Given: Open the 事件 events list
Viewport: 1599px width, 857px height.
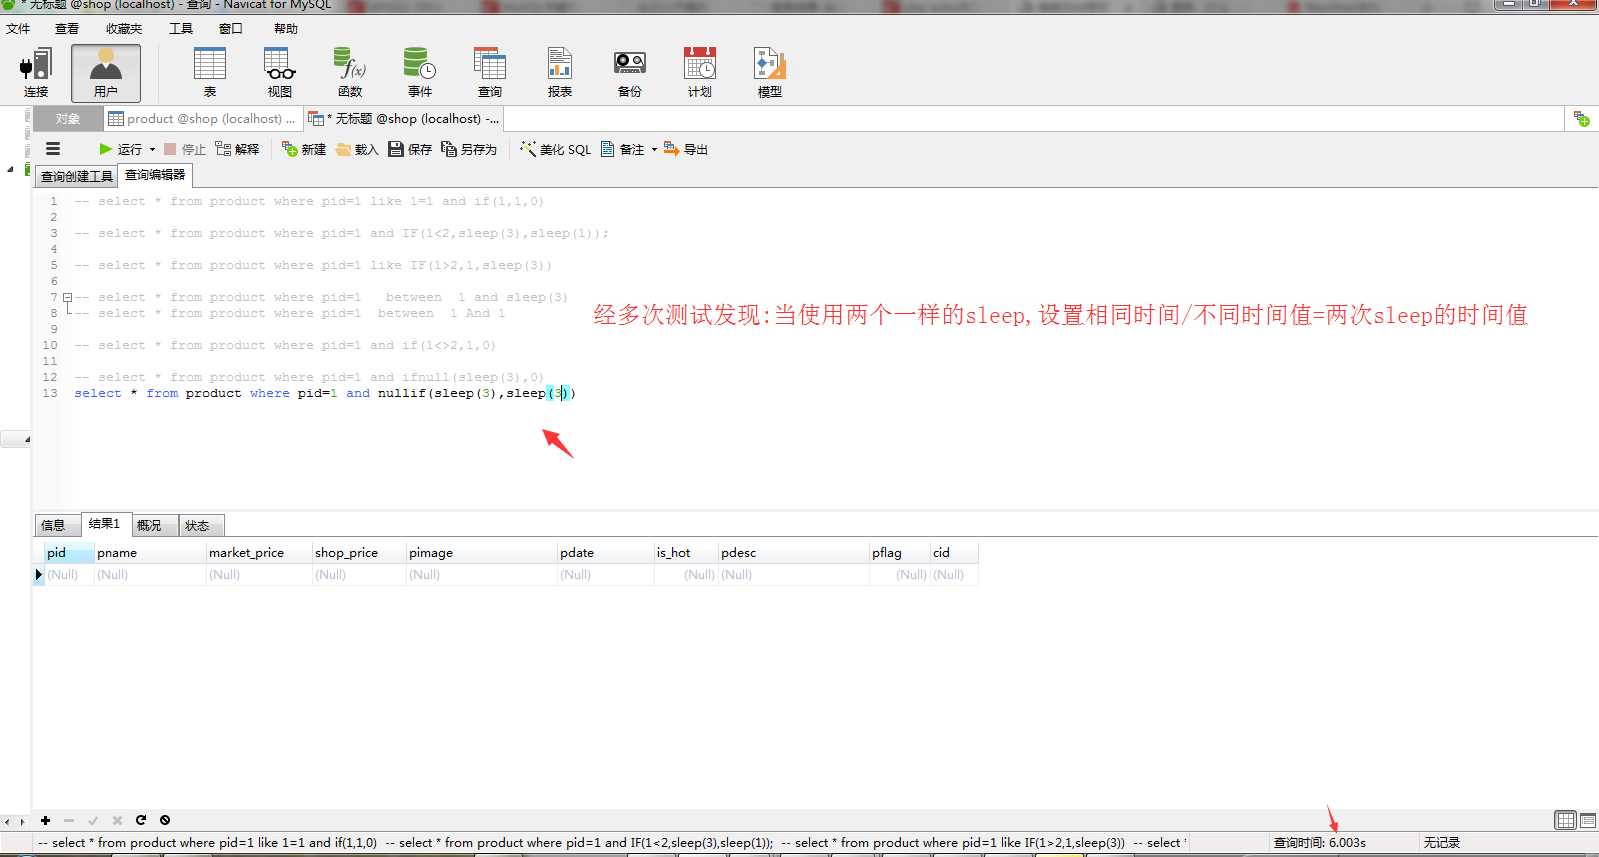Looking at the screenshot, I should (420, 73).
